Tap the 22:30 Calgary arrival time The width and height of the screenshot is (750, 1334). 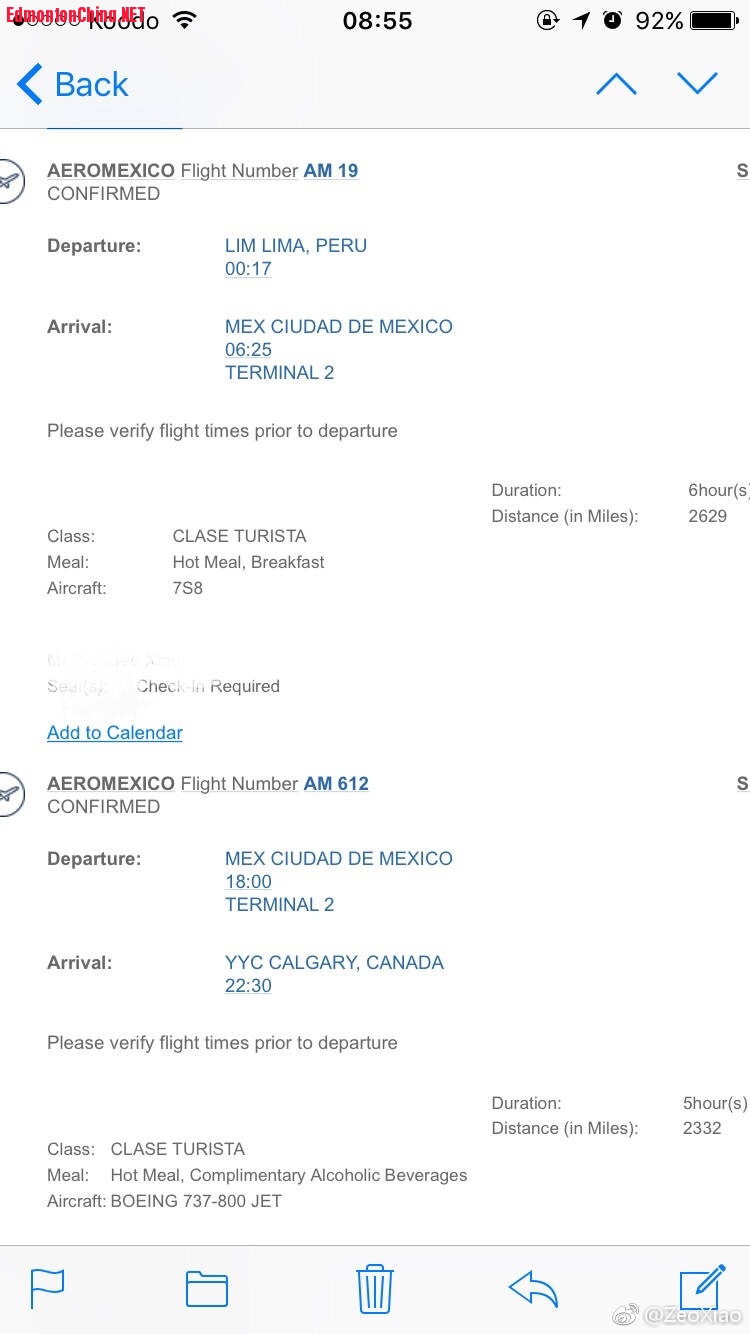click(248, 986)
